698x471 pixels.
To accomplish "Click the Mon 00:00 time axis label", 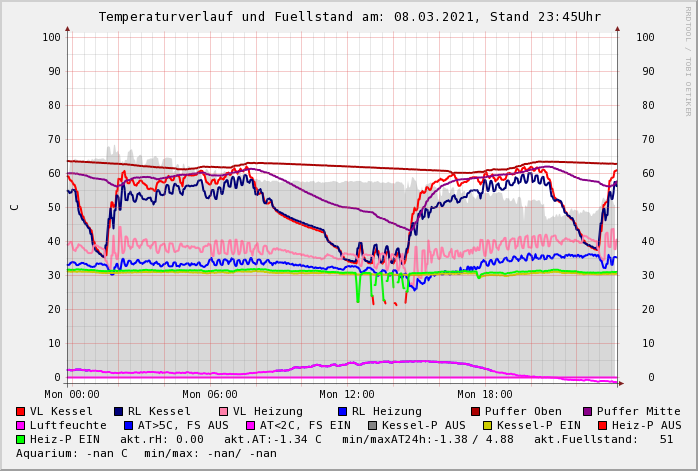I will point(72,394).
